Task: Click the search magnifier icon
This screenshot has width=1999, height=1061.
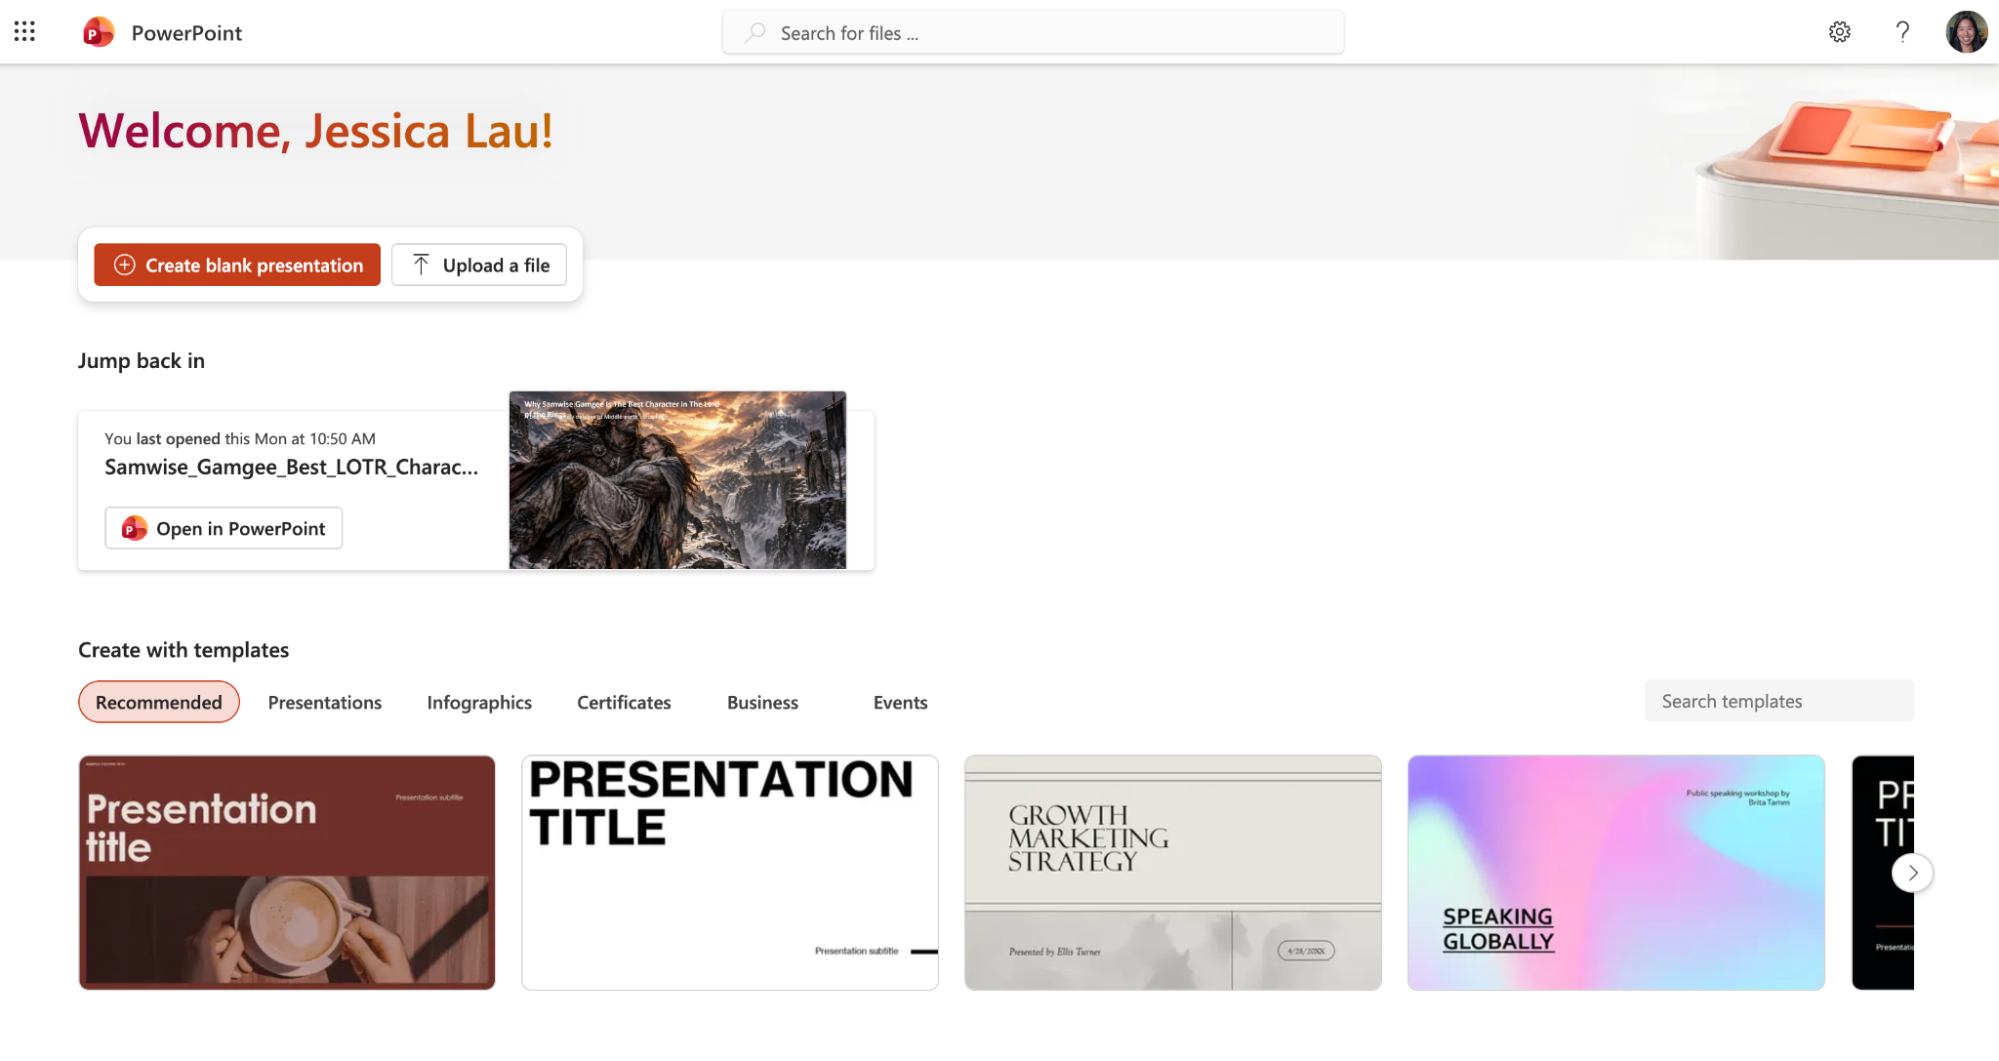Action: [x=756, y=33]
